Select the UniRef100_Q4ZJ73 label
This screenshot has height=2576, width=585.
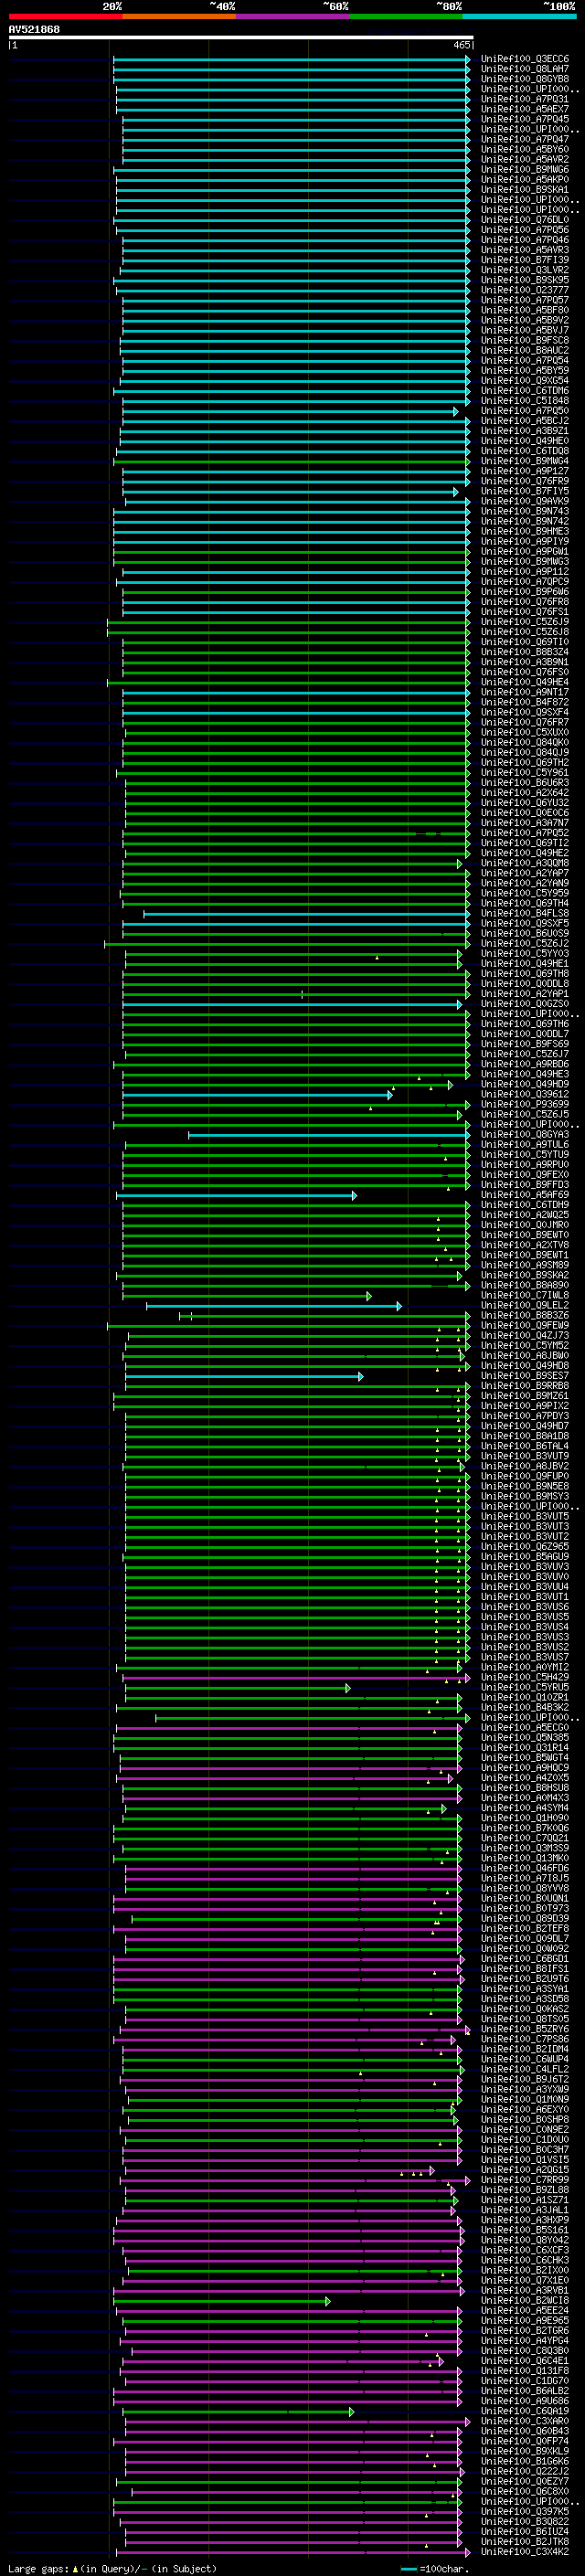click(525, 1335)
